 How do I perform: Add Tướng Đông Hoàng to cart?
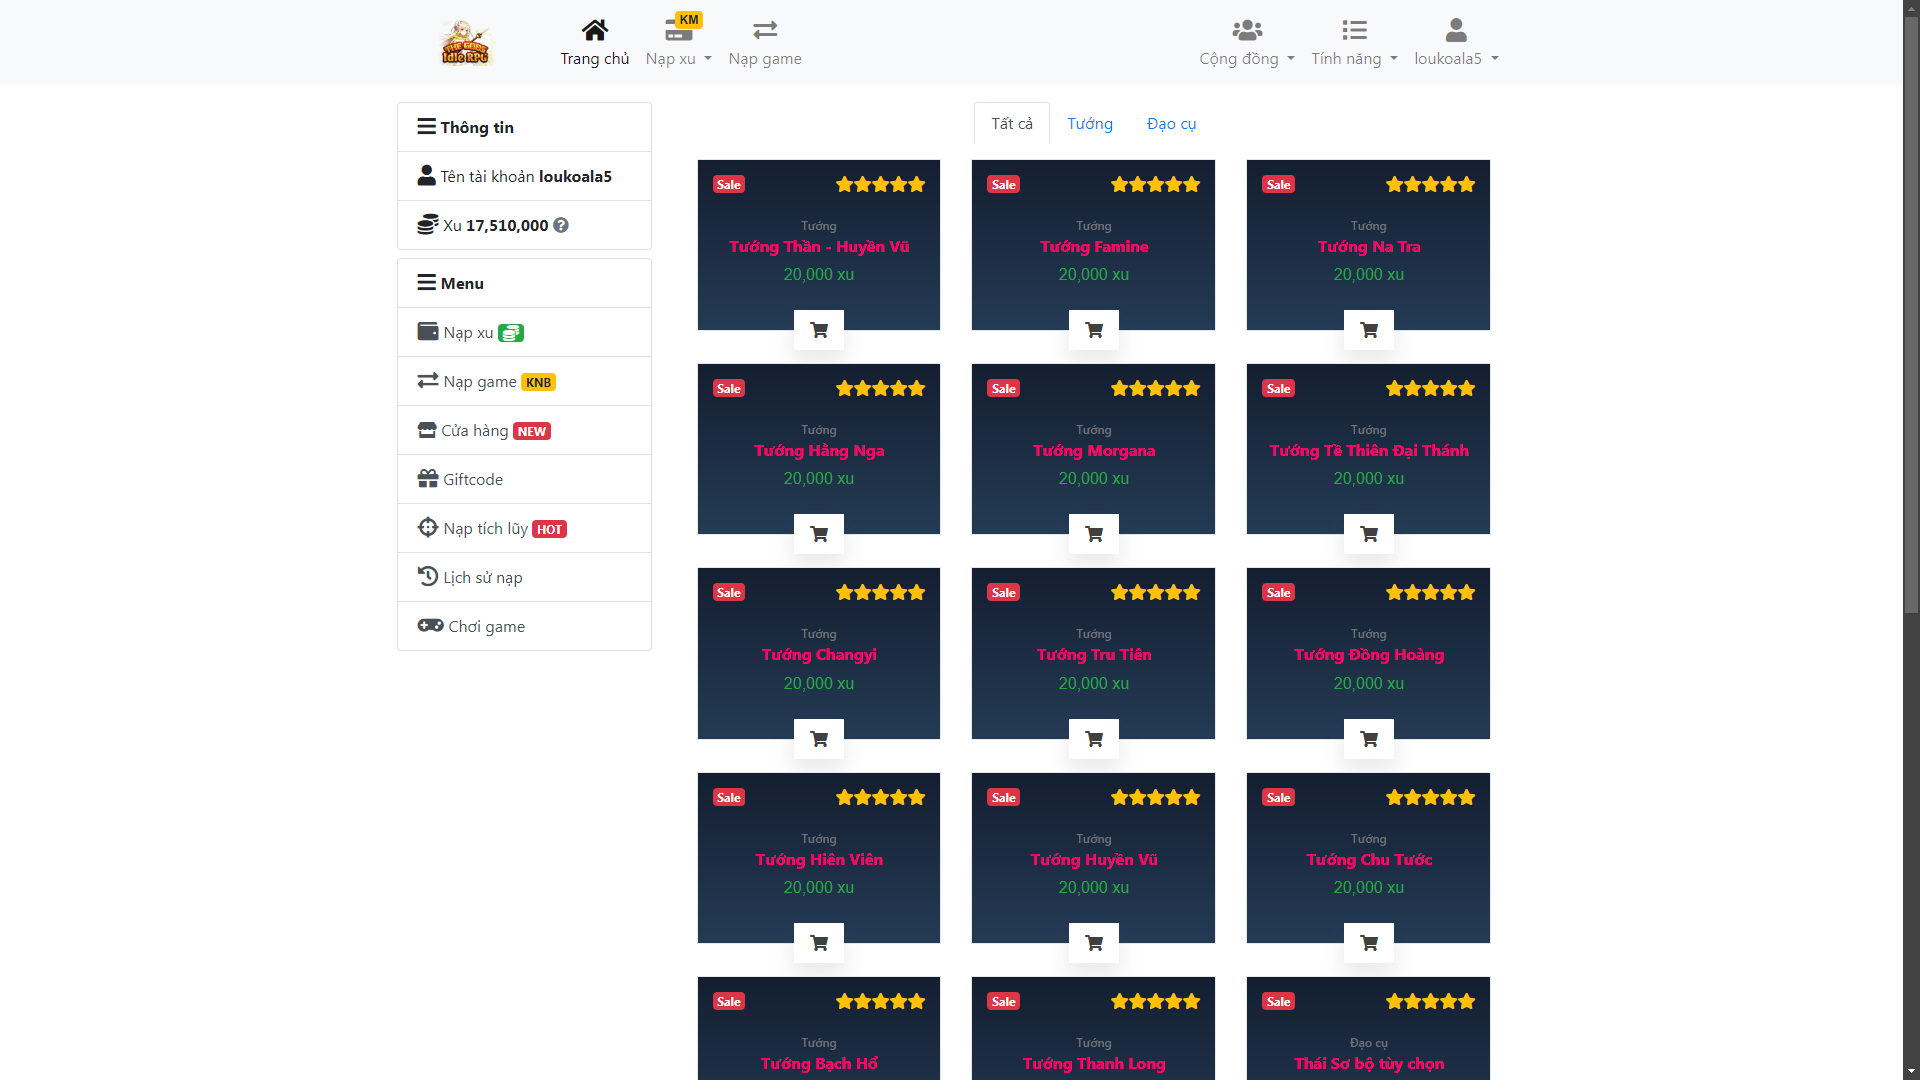[x=1368, y=739]
